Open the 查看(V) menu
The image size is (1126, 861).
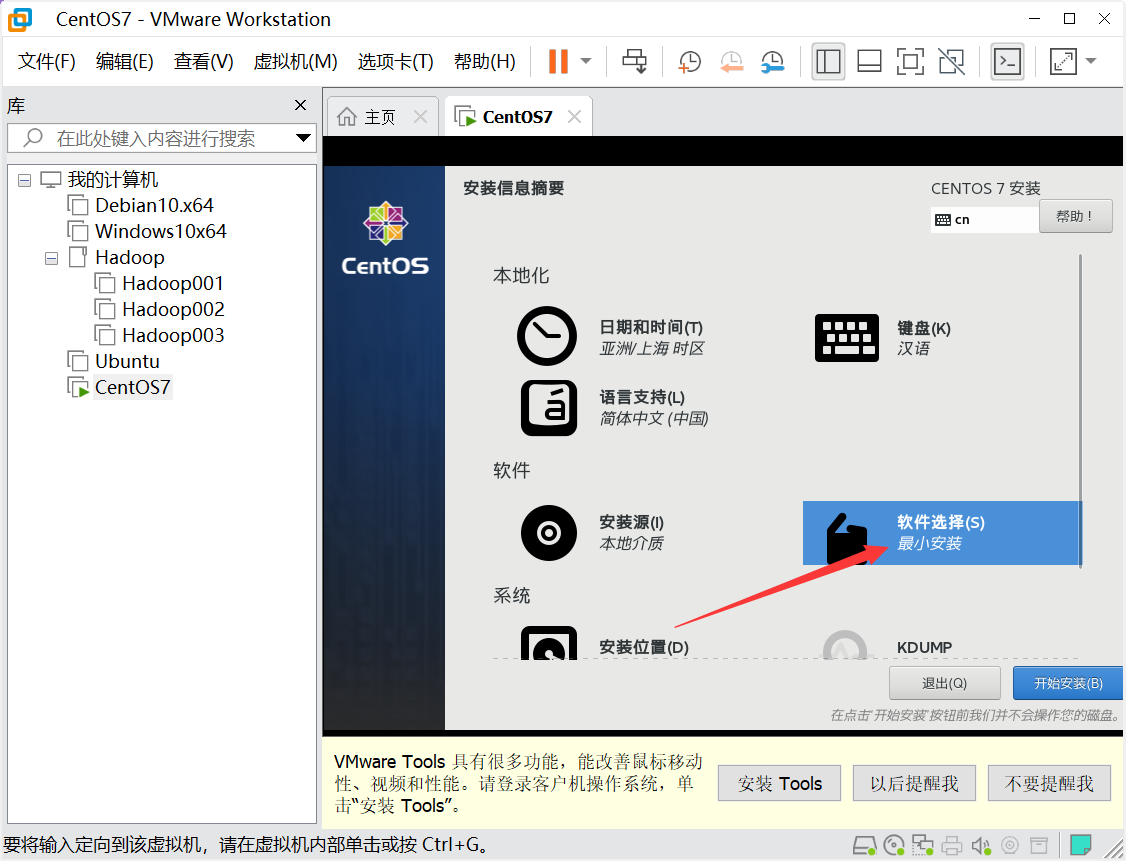(x=203, y=62)
